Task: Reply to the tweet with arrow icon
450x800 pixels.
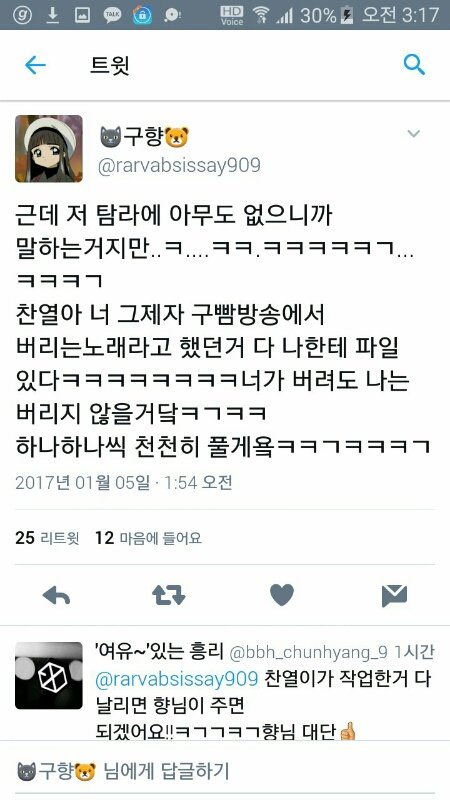Action: (x=56, y=595)
